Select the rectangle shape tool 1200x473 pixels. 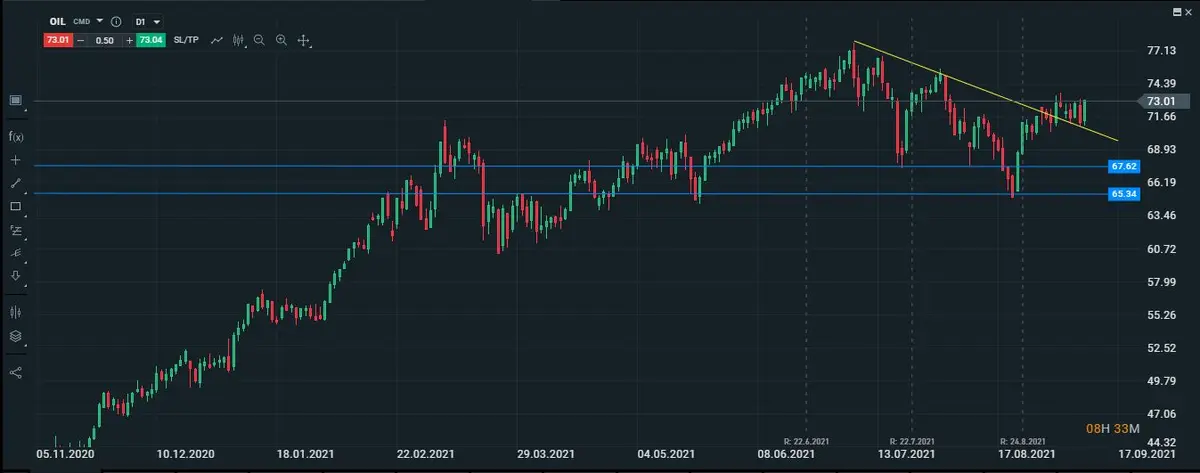pyautogui.click(x=16, y=206)
